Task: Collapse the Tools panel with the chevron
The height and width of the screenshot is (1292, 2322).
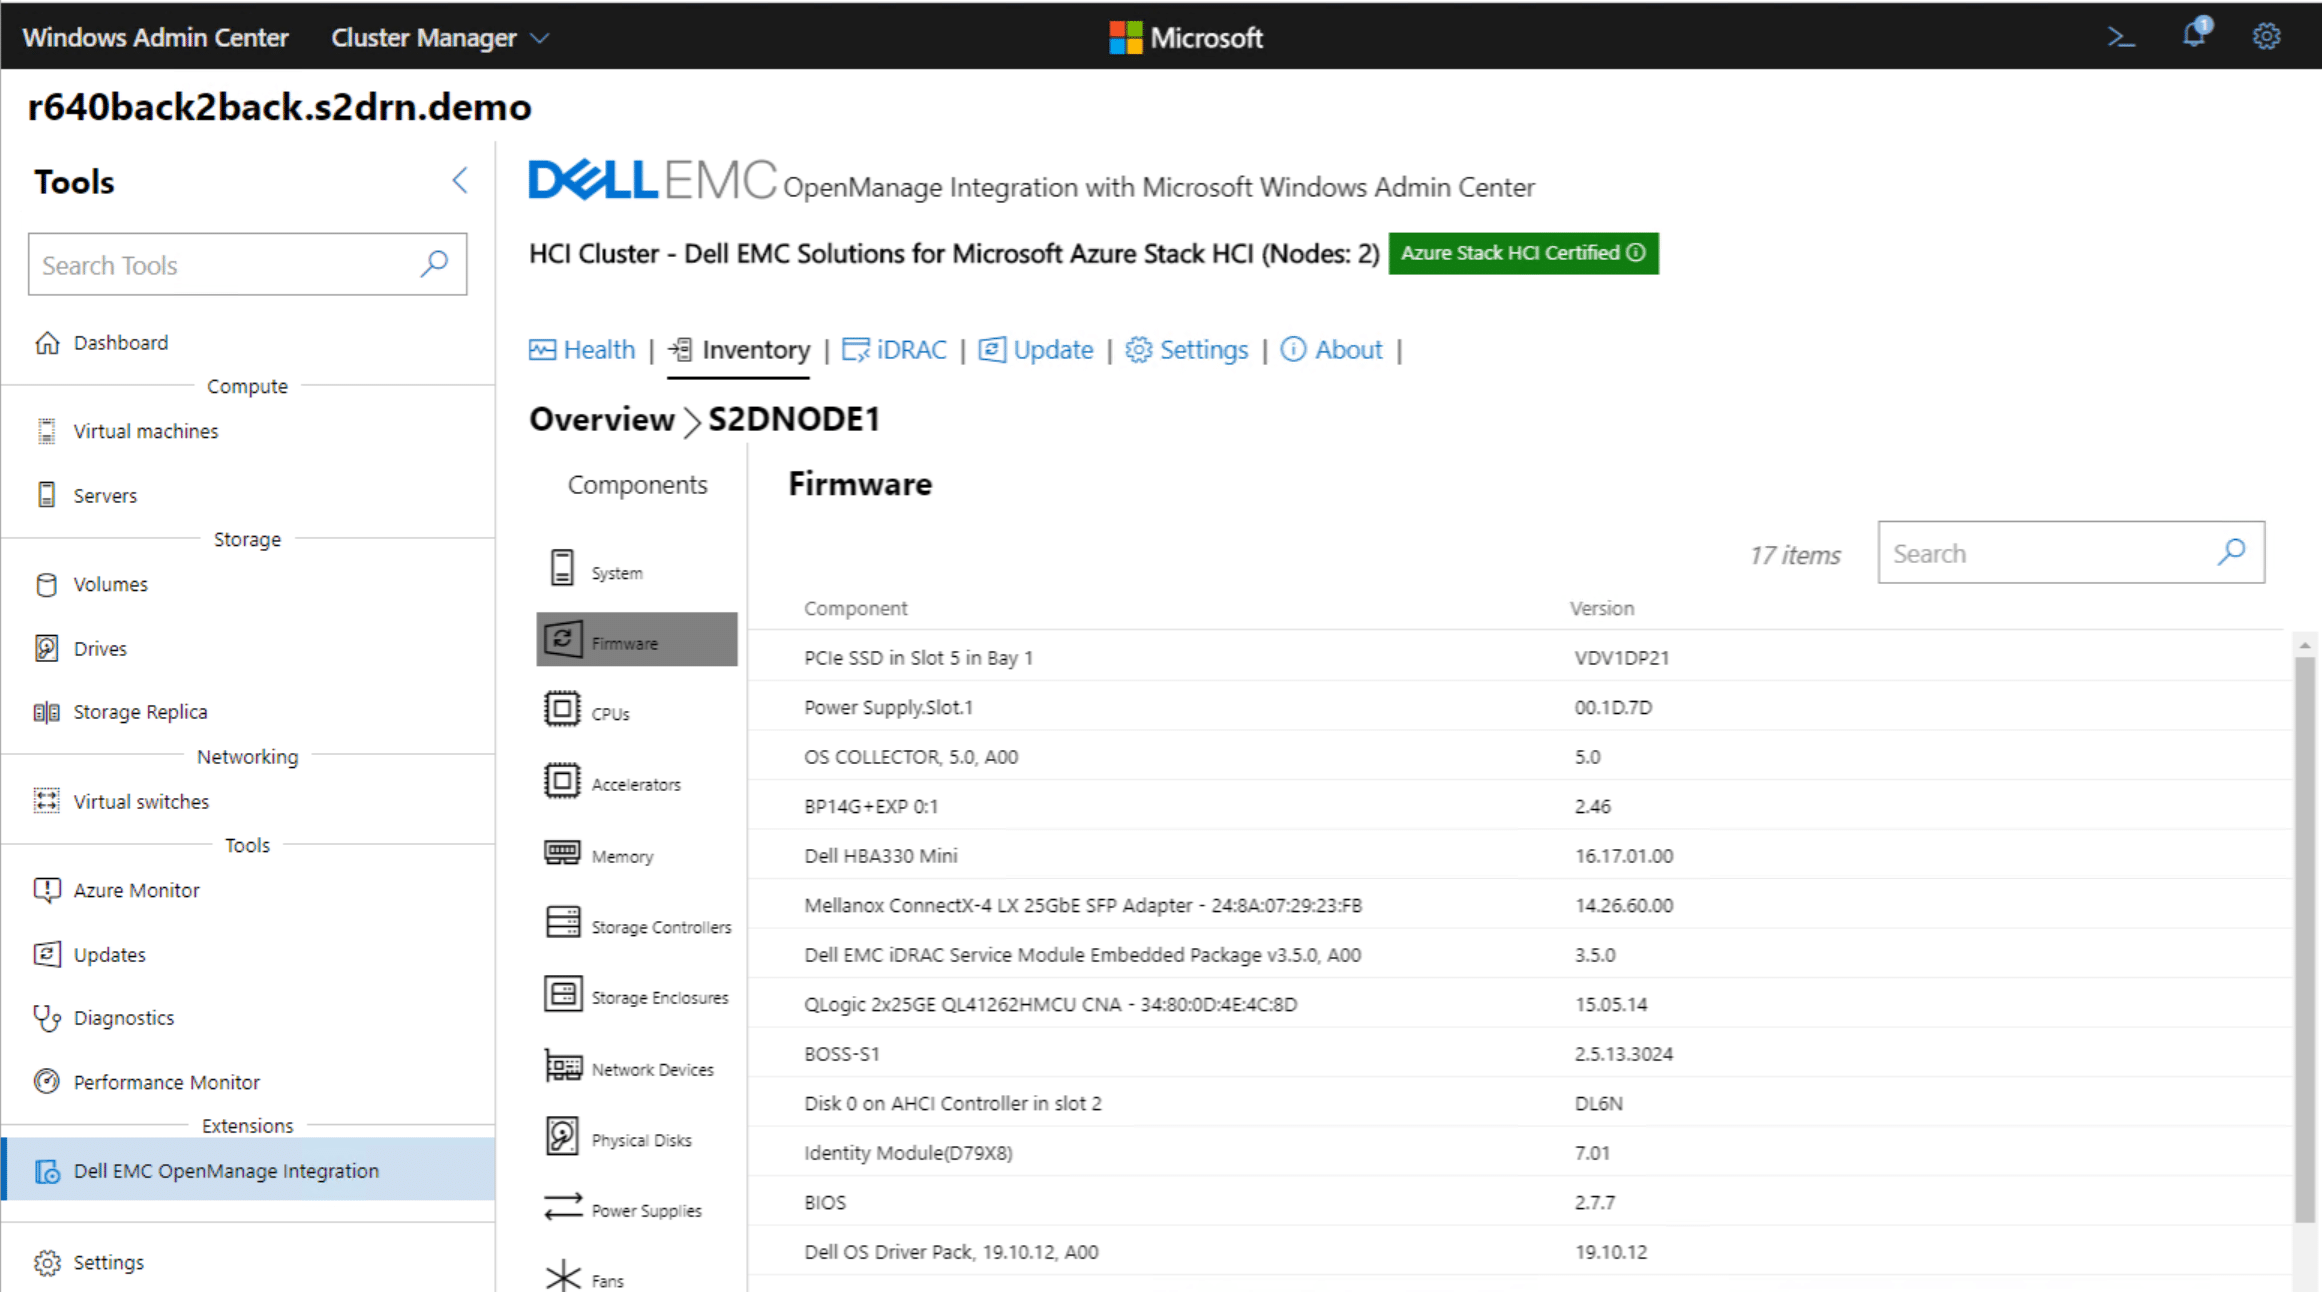Action: coord(459,181)
